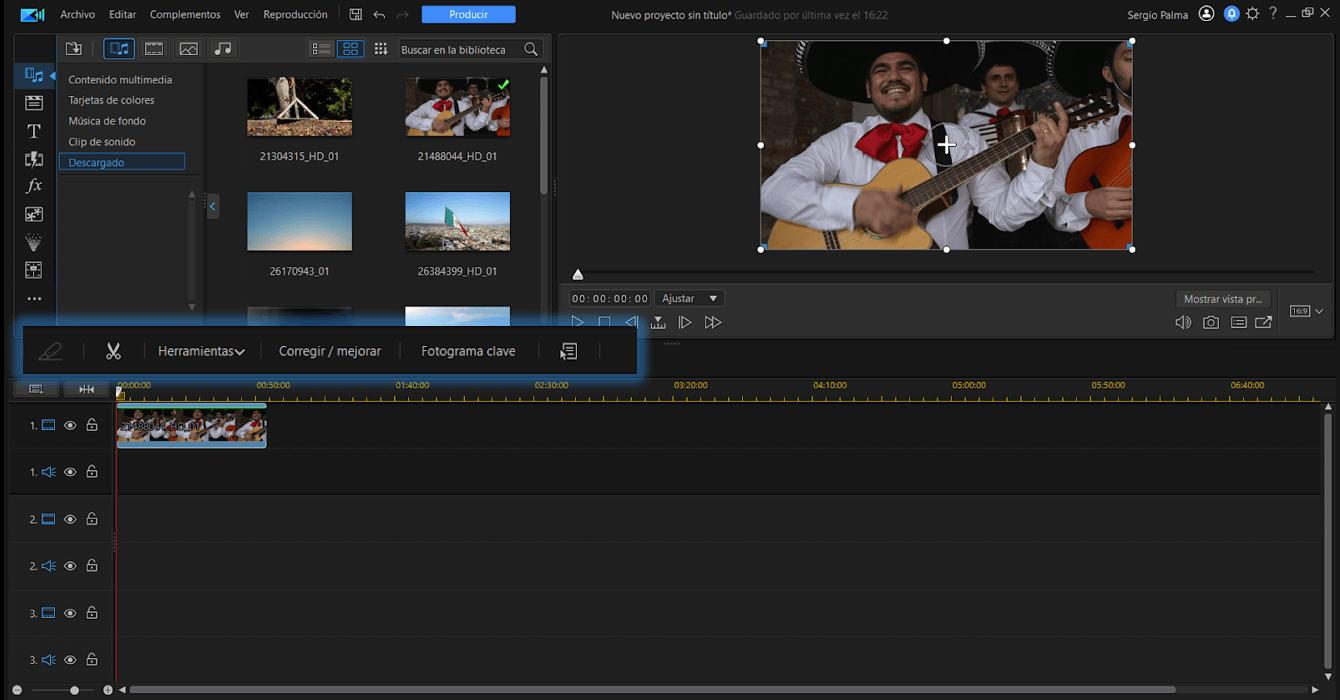Click the Producir button
Screen dimensions: 1340x700
[469, 15]
